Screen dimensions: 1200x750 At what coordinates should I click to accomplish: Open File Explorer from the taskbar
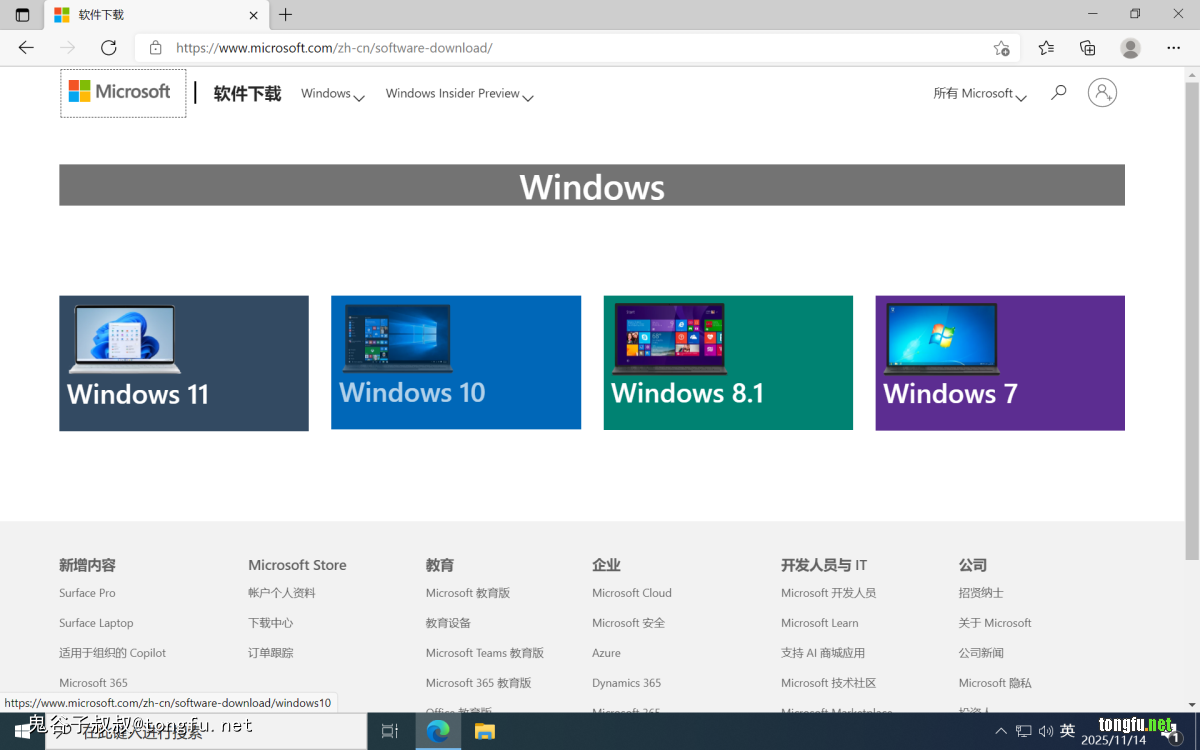(x=484, y=731)
